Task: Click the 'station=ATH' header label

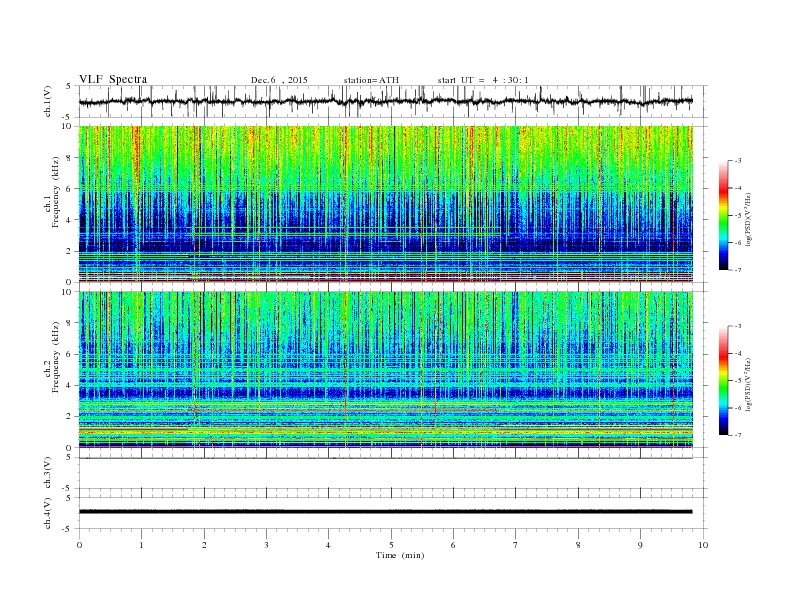Action: (371, 80)
